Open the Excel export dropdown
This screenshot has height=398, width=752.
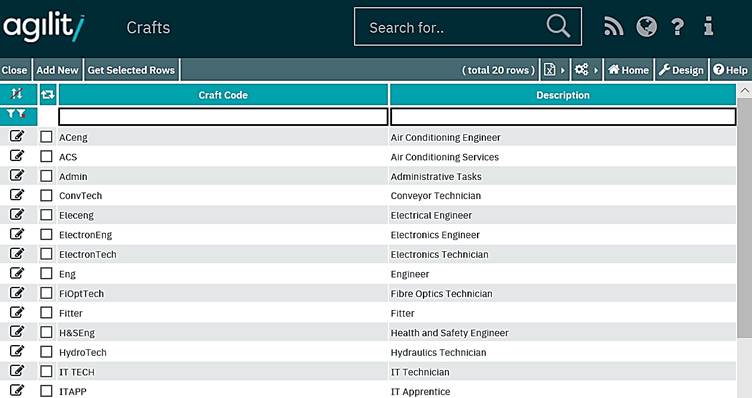[x=554, y=70]
